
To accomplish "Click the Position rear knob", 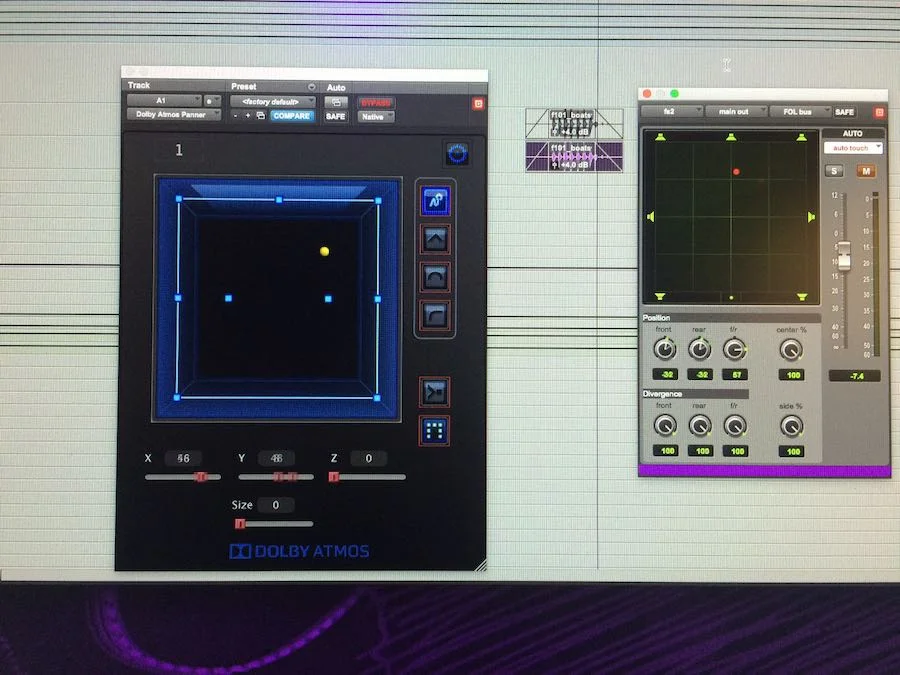I will tap(700, 349).
